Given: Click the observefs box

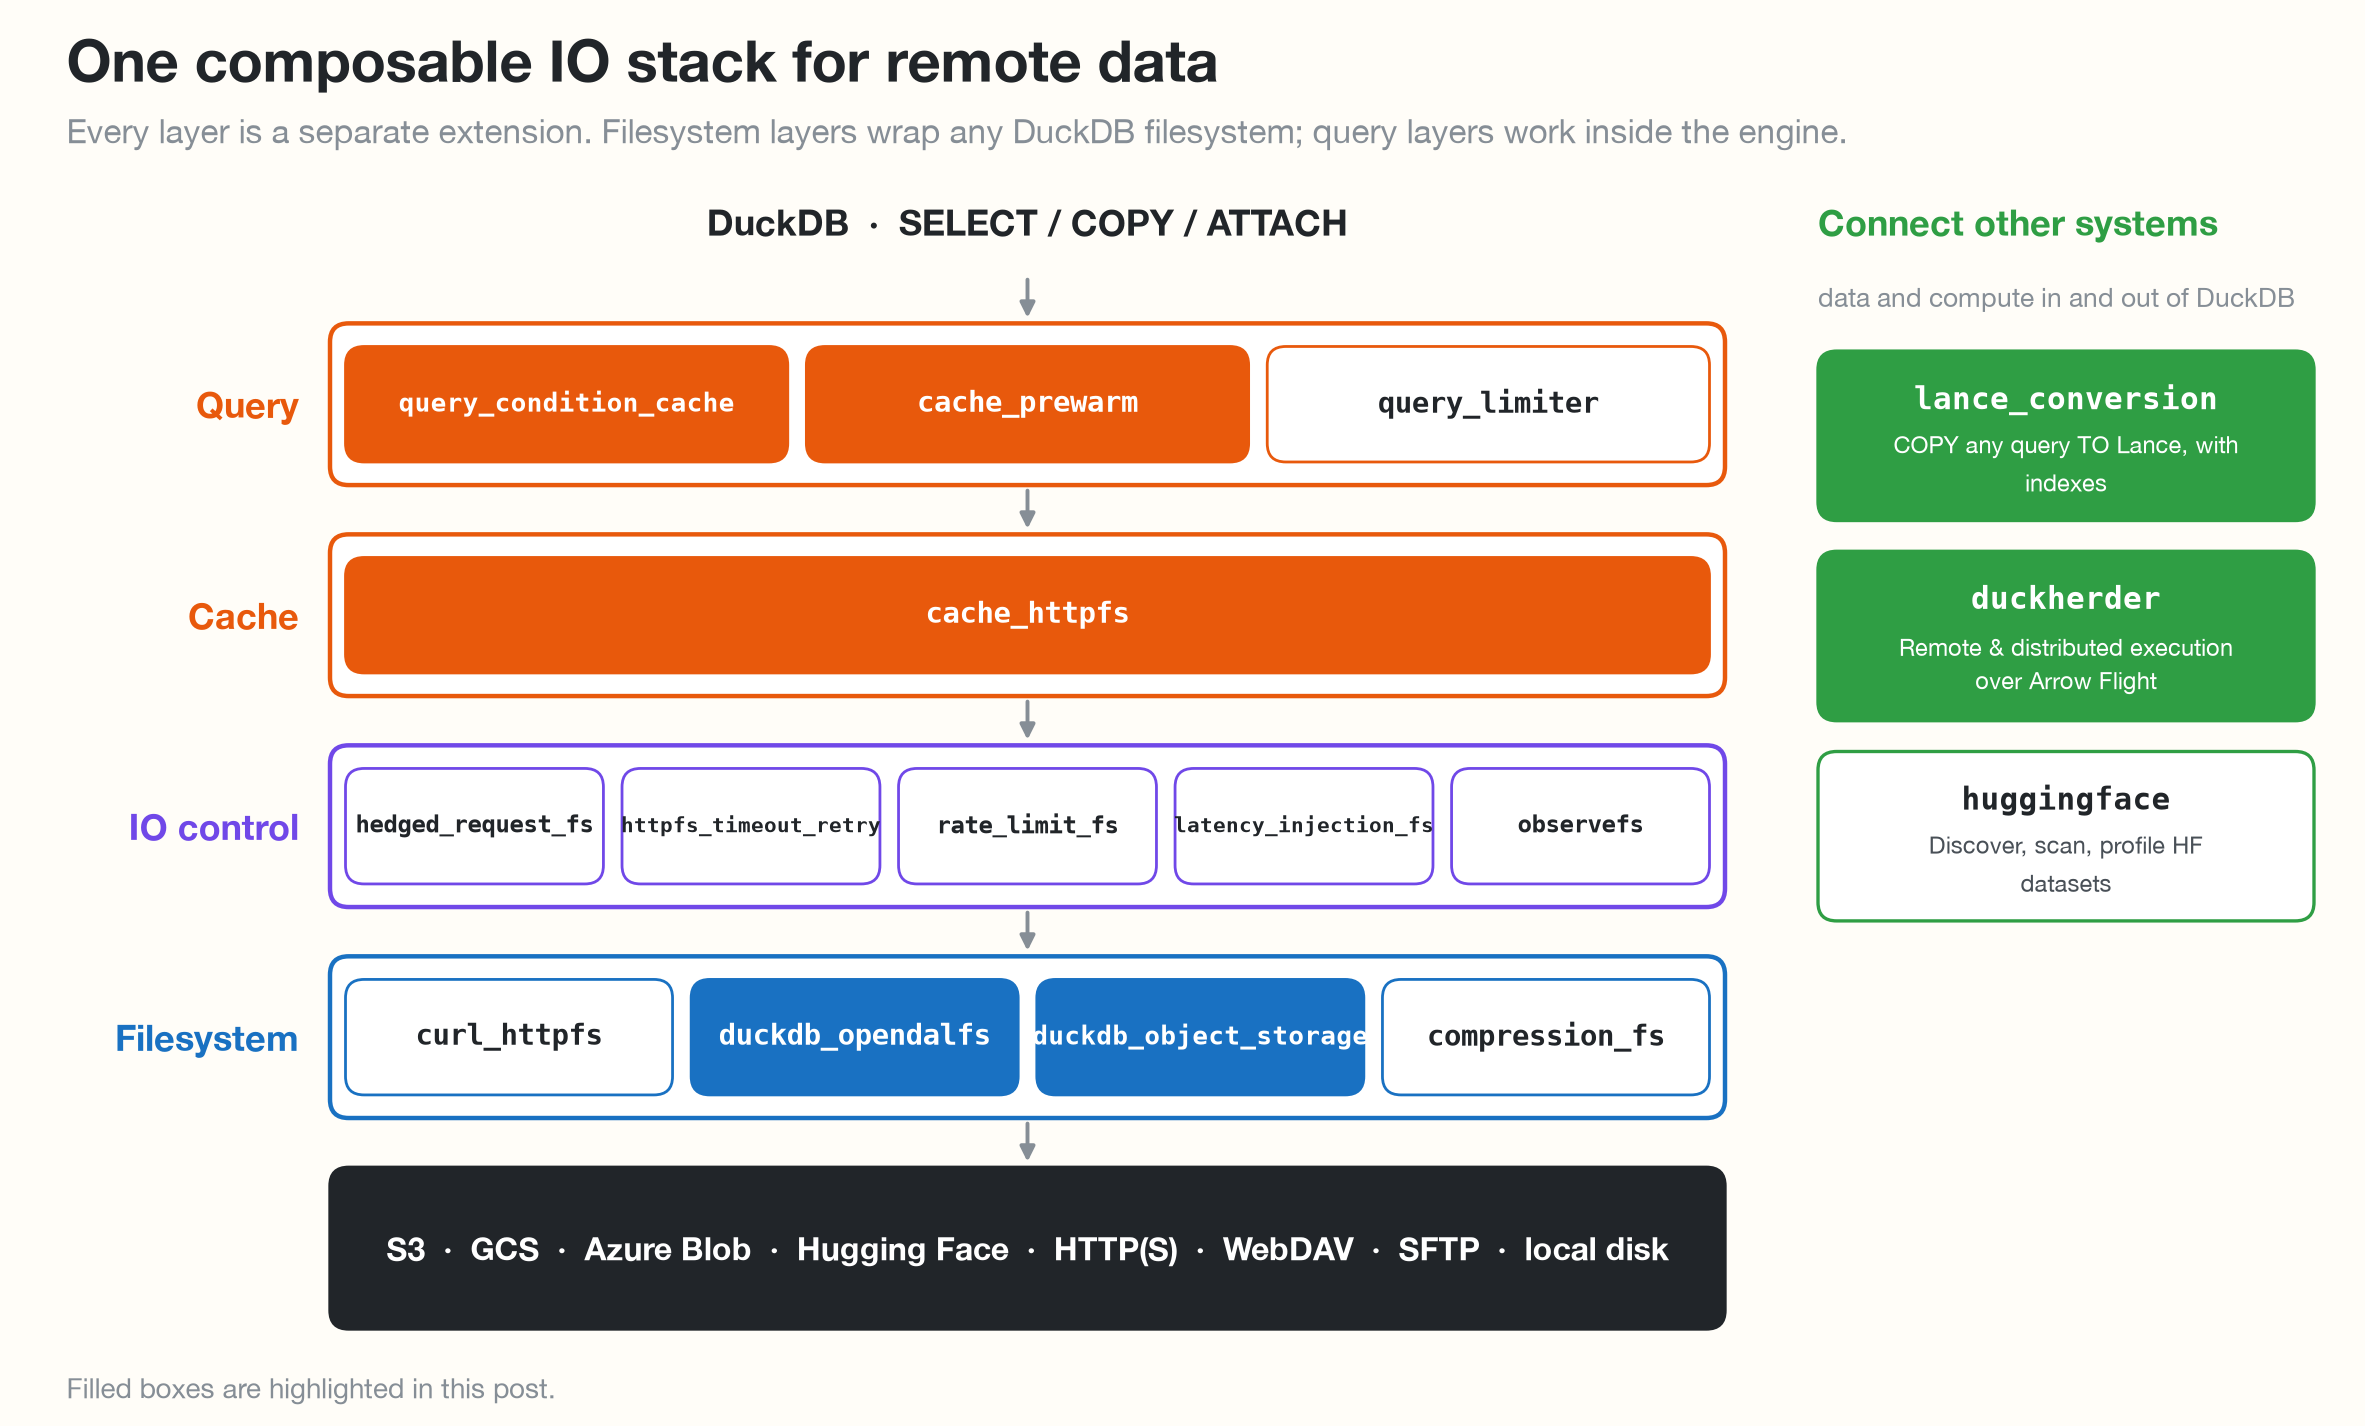Looking at the screenshot, I should [1580, 826].
